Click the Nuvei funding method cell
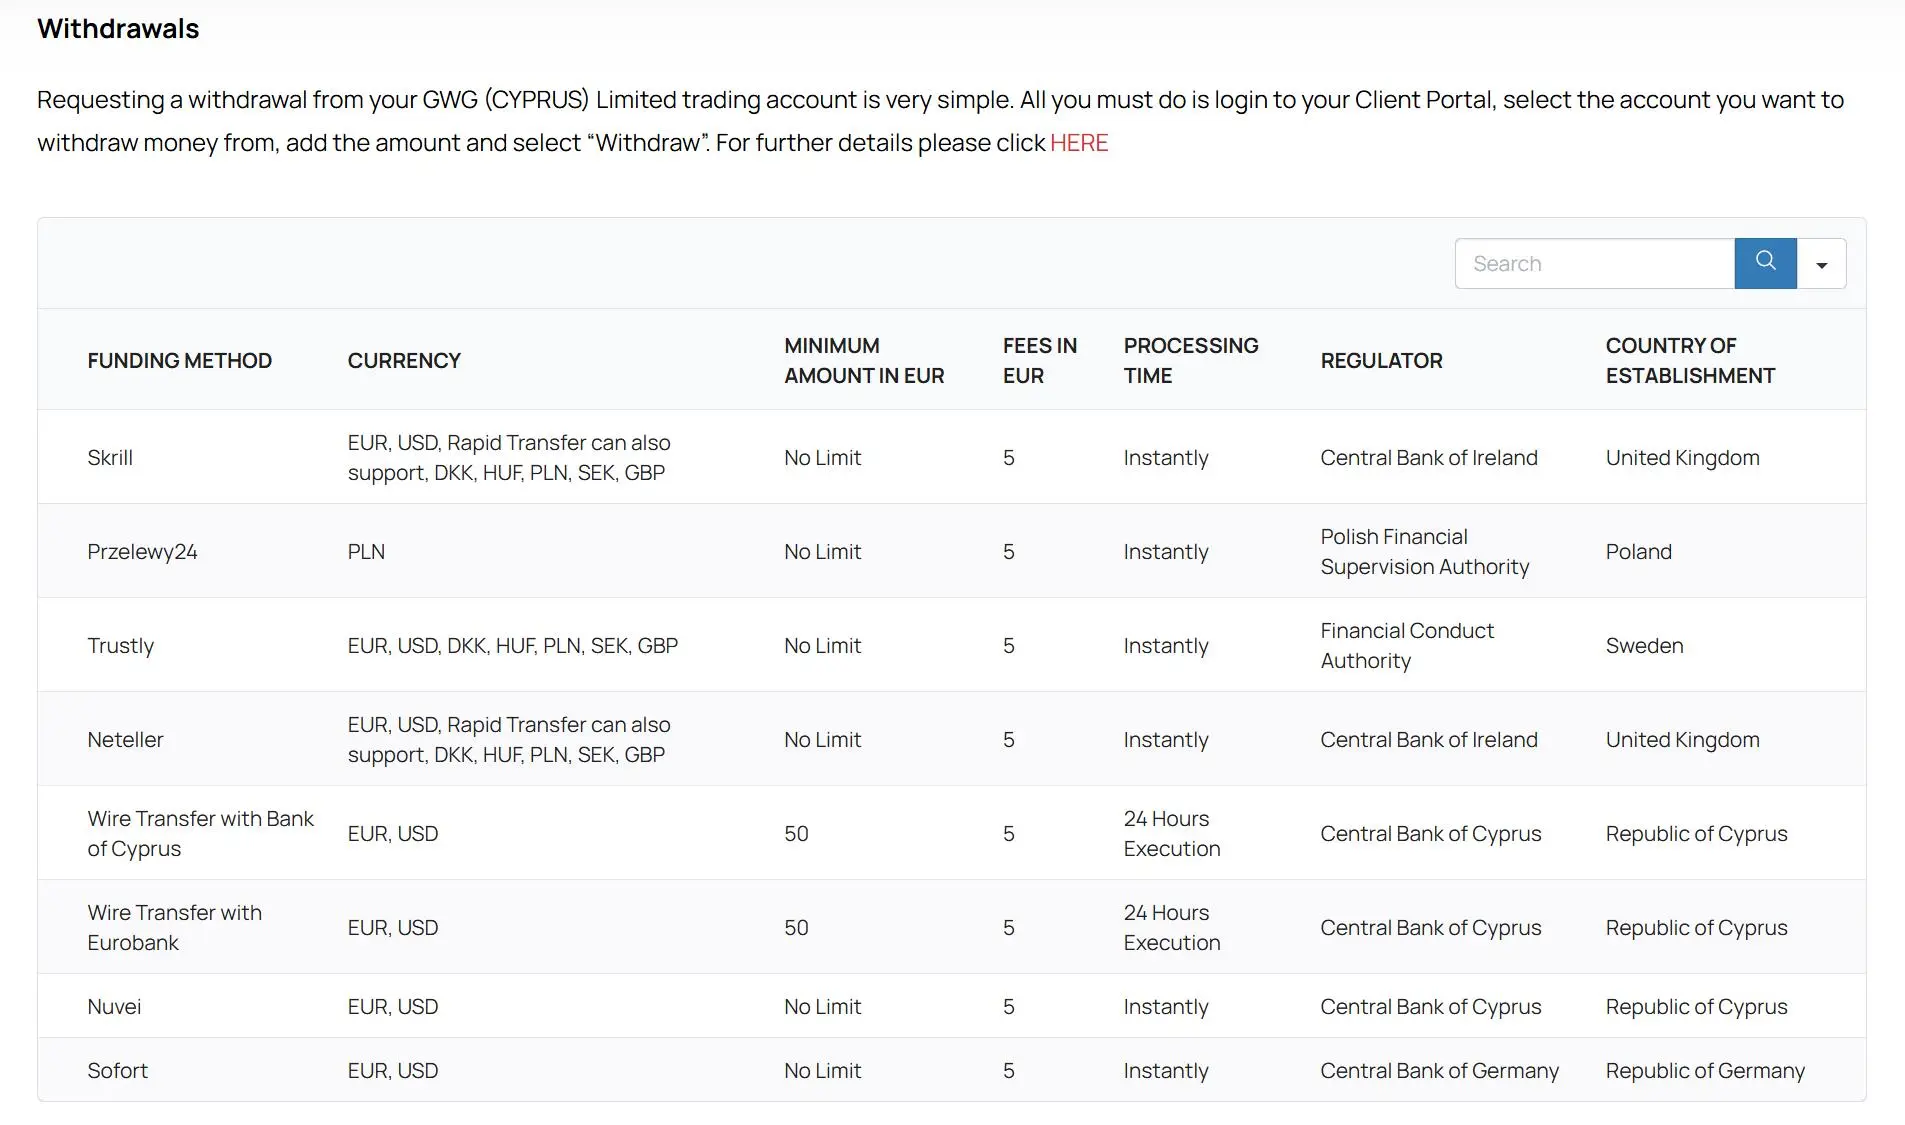Image resolution: width=1905 pixels, height=1125 pixels. tap(114, 1006)
